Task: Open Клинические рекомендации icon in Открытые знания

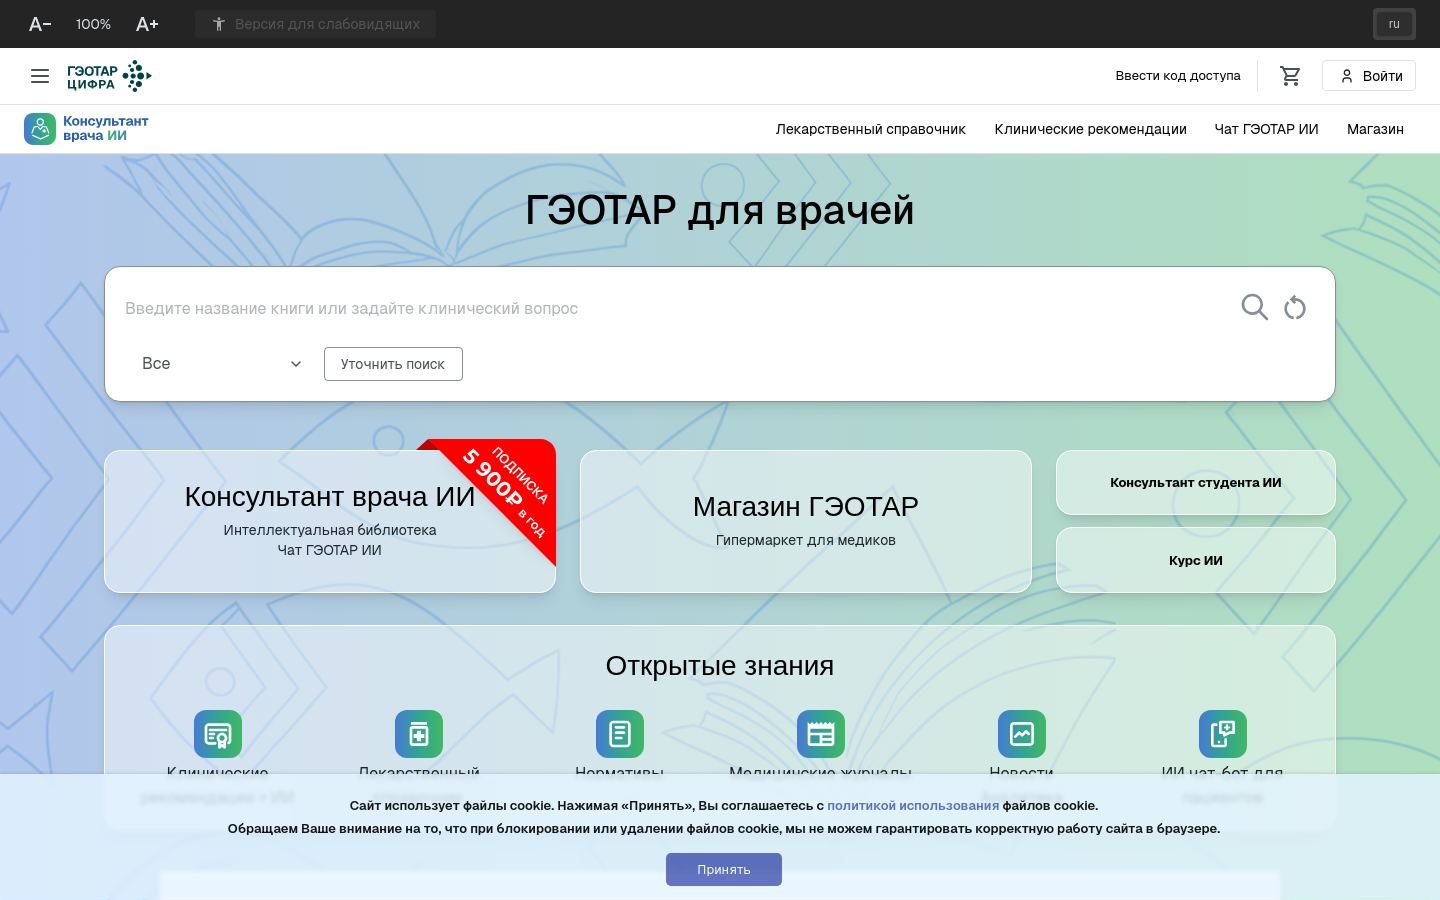Action: tap(218, 734)
